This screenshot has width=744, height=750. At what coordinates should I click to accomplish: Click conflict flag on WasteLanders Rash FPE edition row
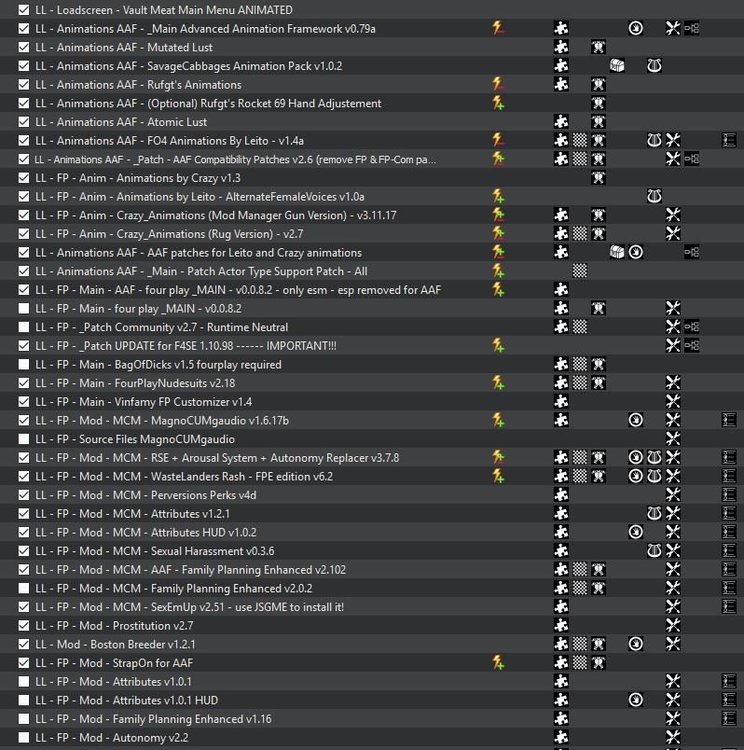tap(498, 476)
